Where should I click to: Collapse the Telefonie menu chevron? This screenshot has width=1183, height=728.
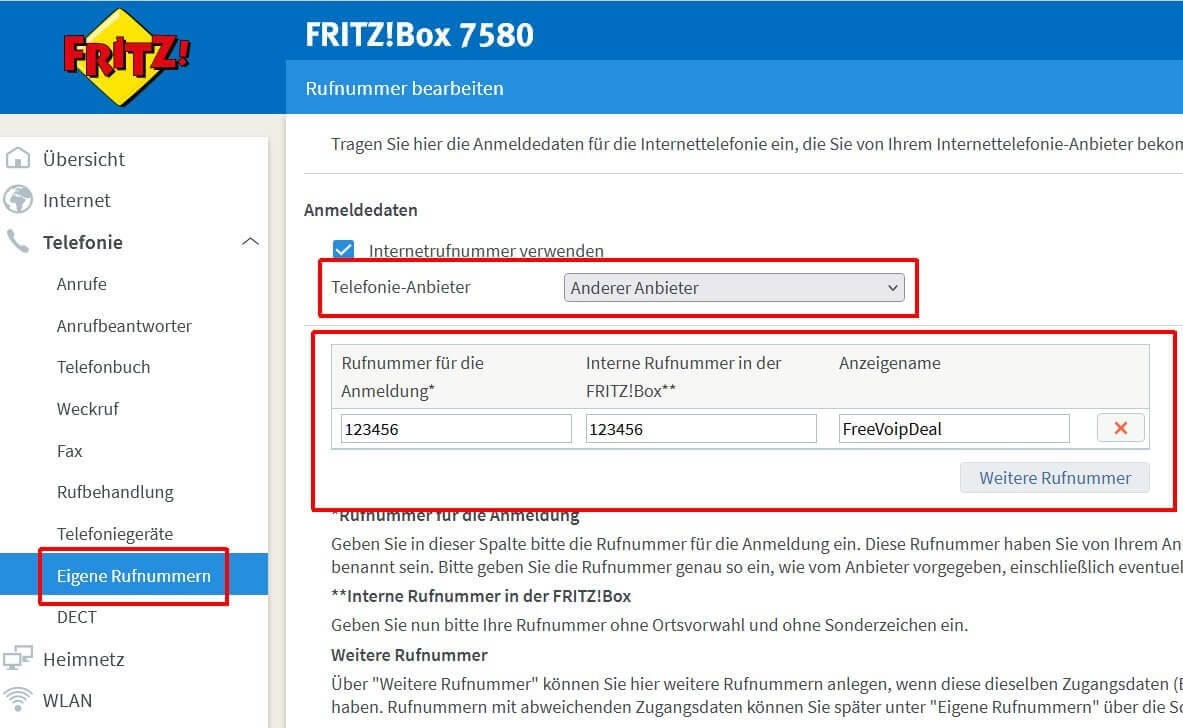point(250,241)
